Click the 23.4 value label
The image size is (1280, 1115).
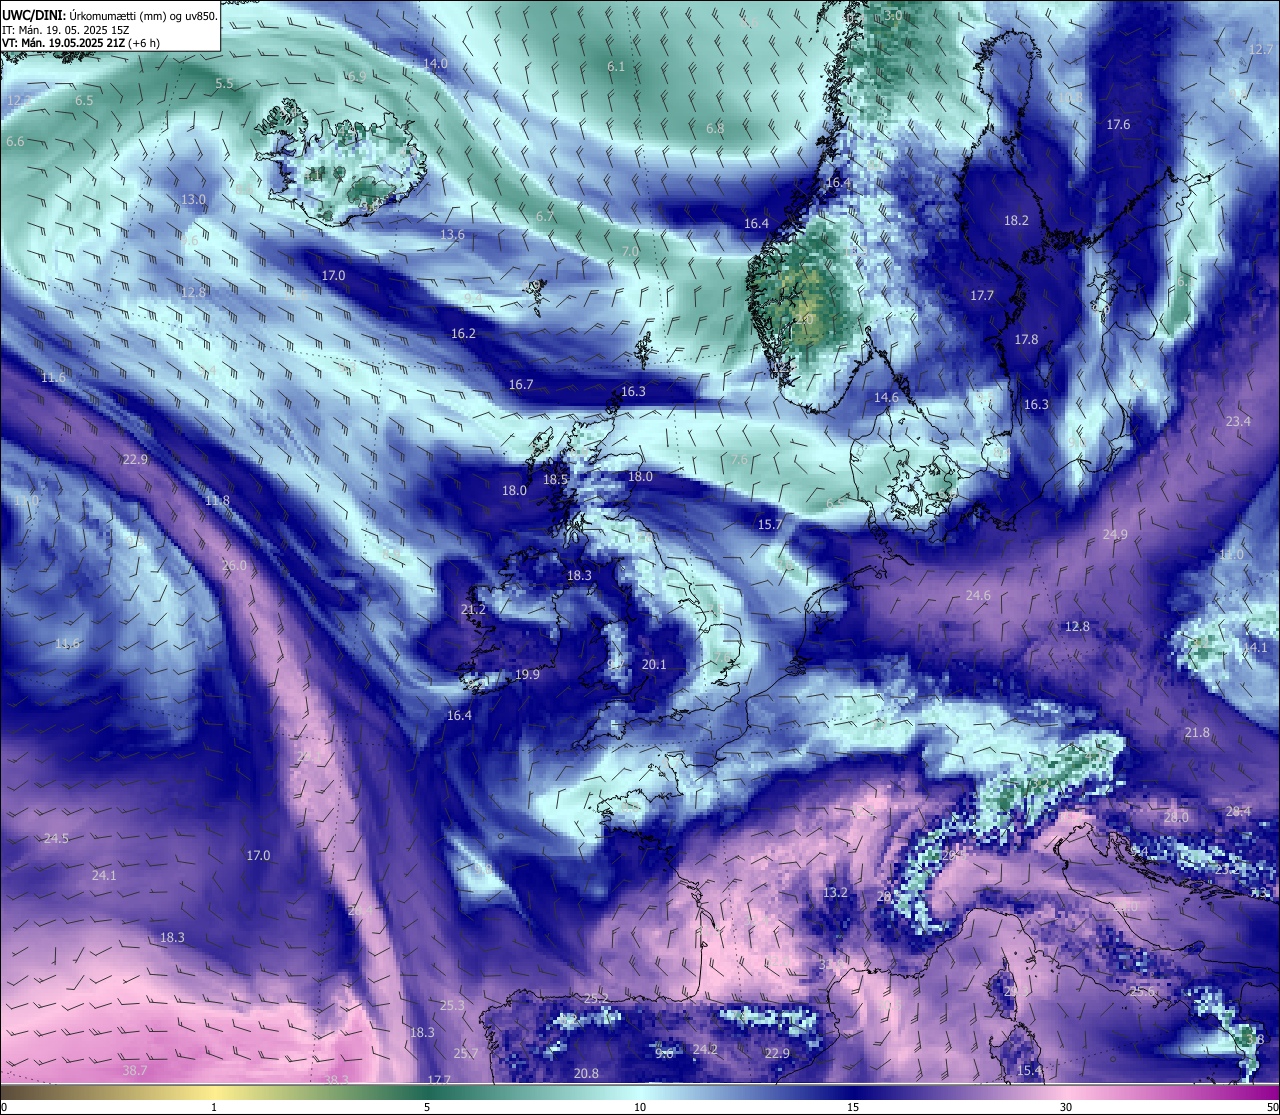pyautogui.click(x=1238, y=421)
